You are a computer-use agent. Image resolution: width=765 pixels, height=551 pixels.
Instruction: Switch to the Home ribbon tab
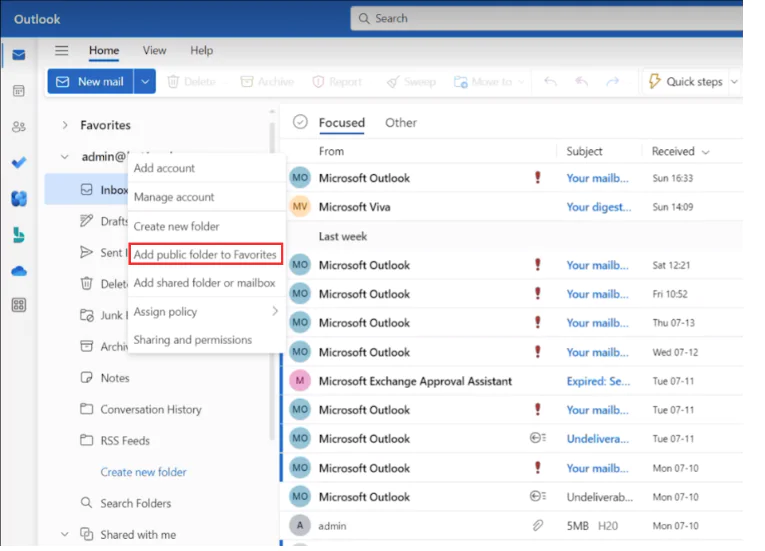coord(104,50)
